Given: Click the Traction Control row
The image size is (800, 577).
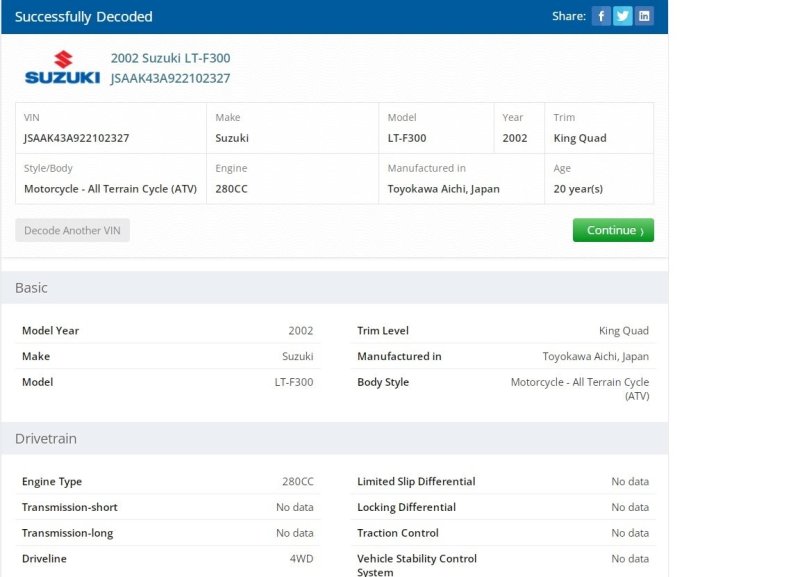Looking at the screenshot, I should (503, 533).
